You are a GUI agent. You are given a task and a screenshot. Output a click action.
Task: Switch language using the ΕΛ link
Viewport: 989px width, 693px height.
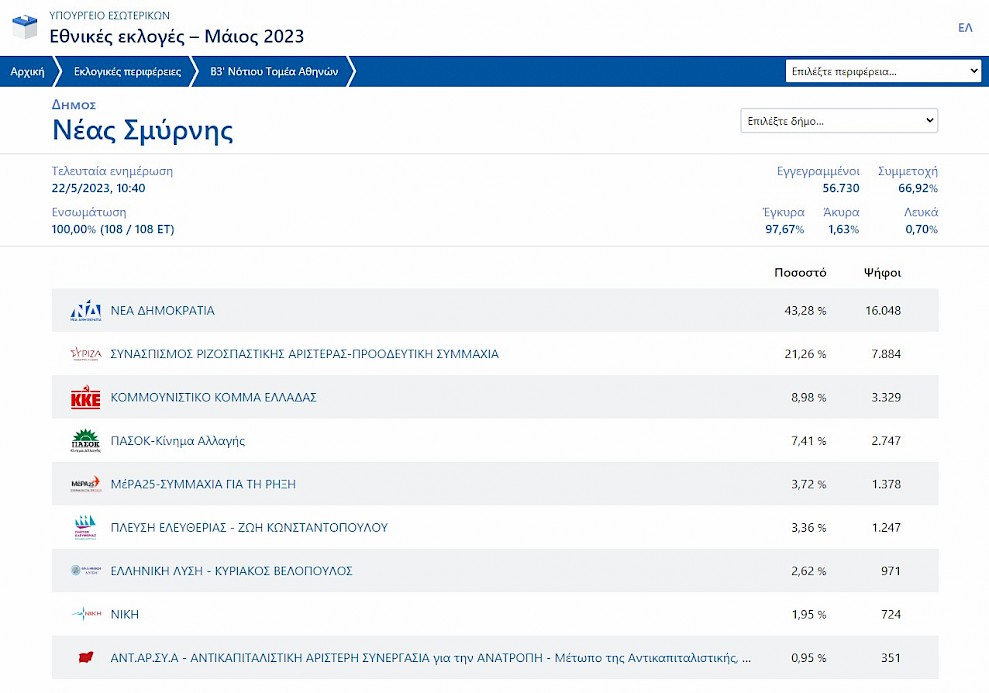[965, 28]
